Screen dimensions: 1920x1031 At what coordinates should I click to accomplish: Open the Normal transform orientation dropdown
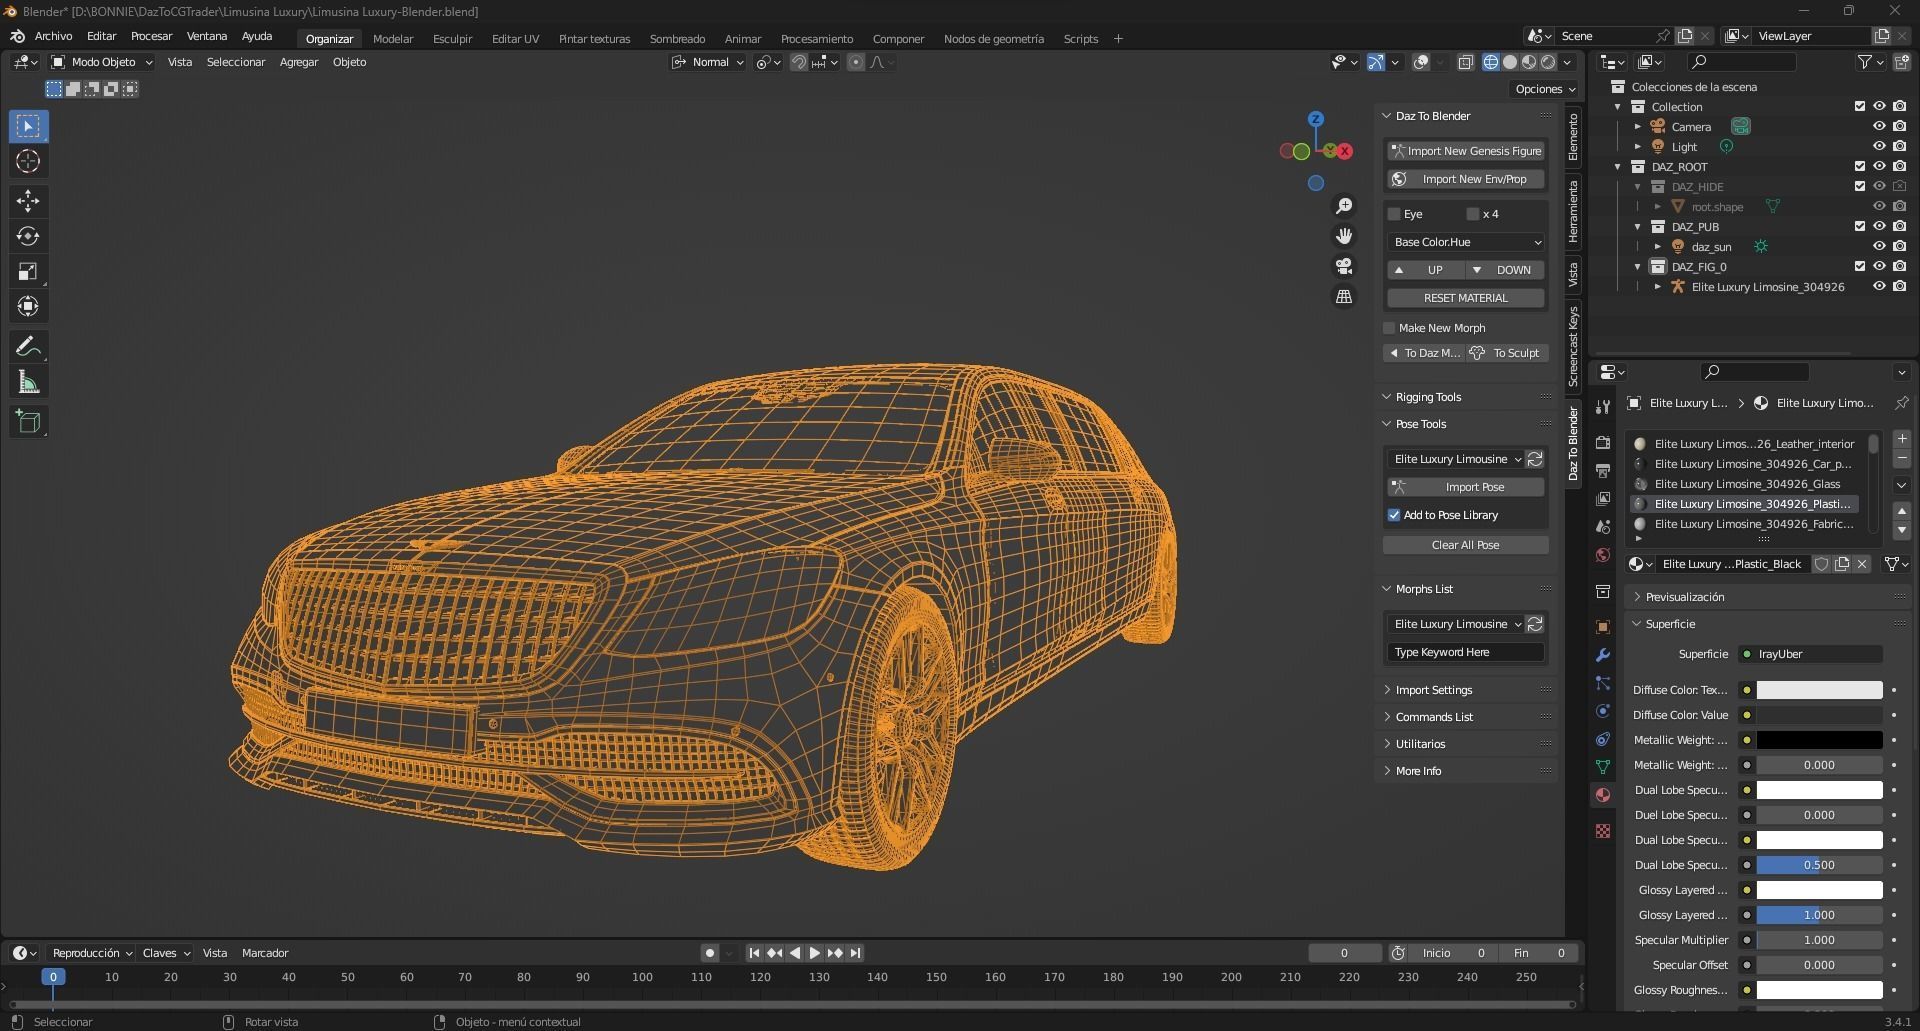708,62
